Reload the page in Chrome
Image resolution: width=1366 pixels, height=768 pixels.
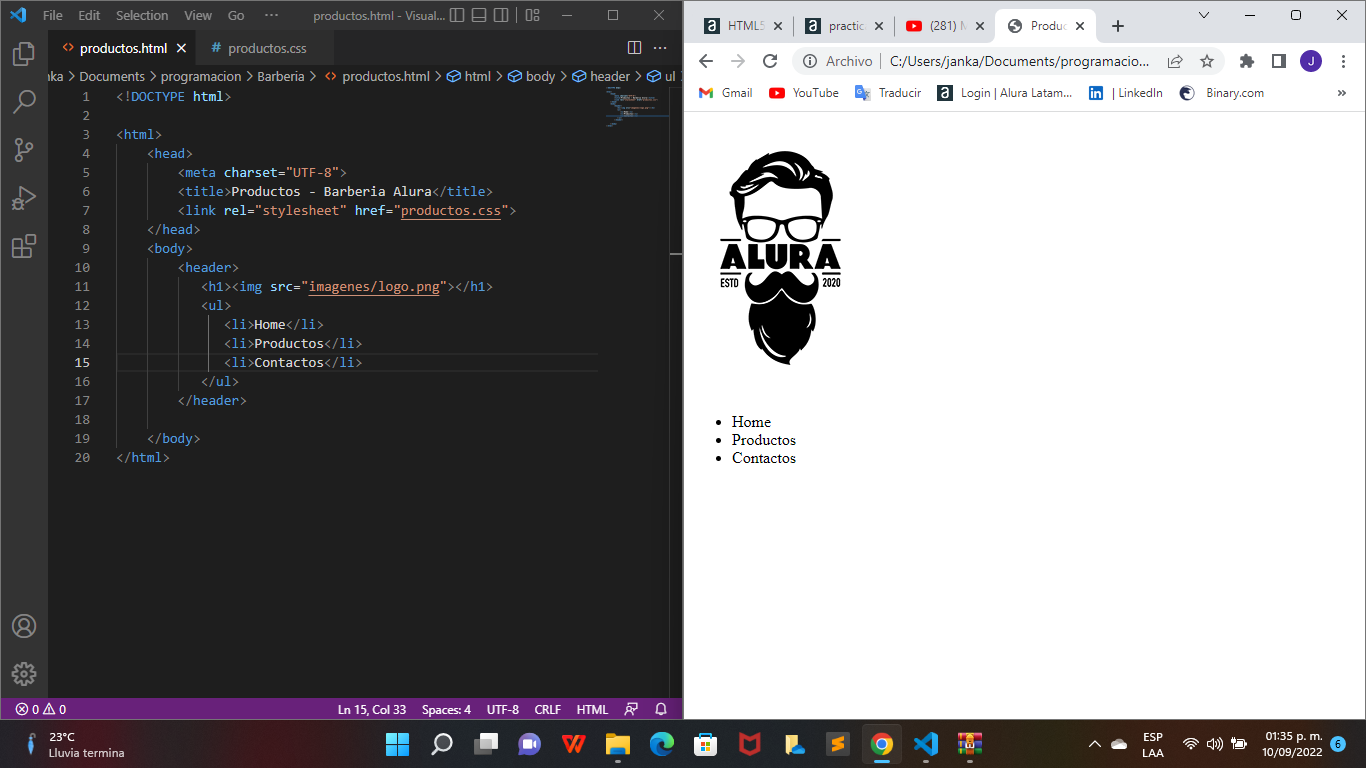click(x=770, y=61)
